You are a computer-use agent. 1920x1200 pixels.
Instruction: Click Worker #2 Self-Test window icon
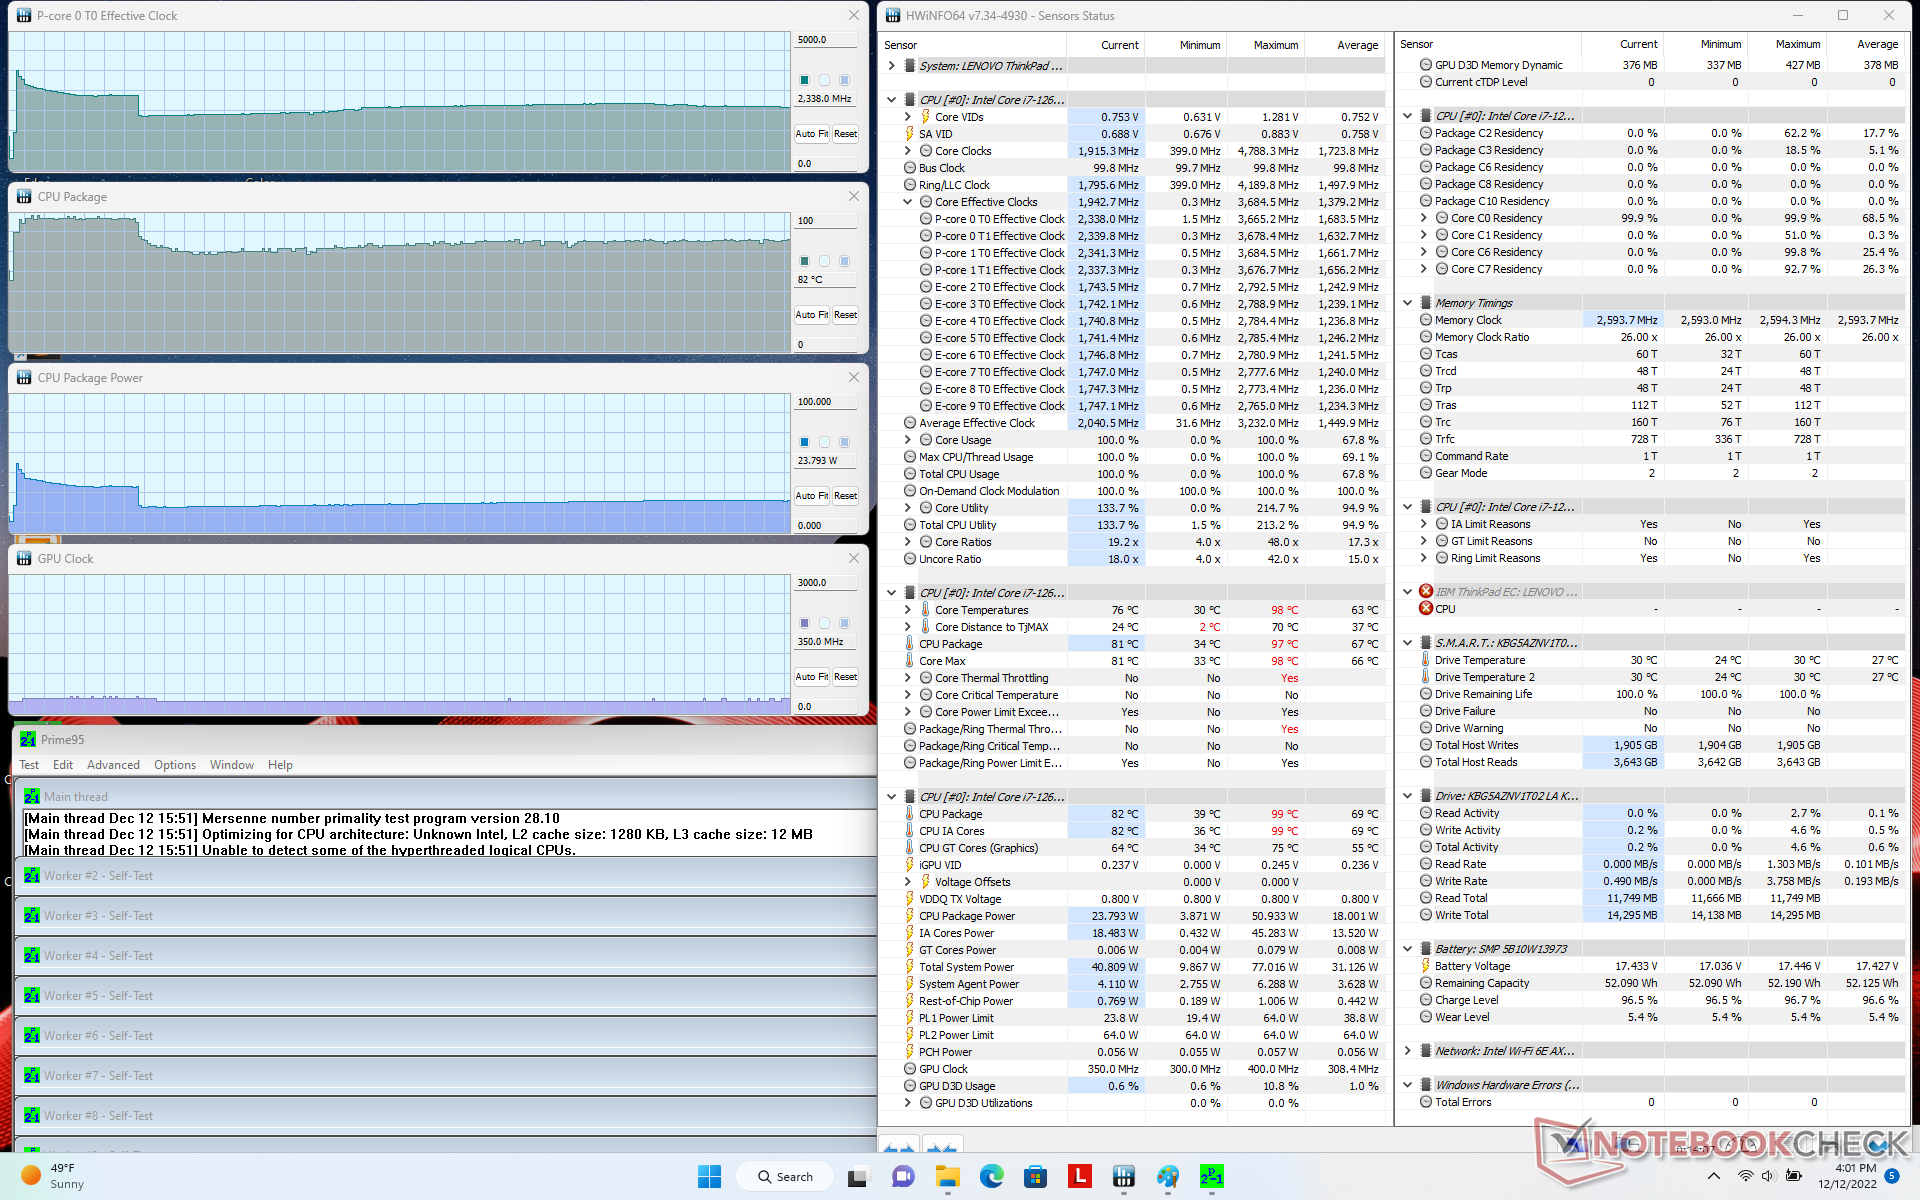tap(32, 876)
